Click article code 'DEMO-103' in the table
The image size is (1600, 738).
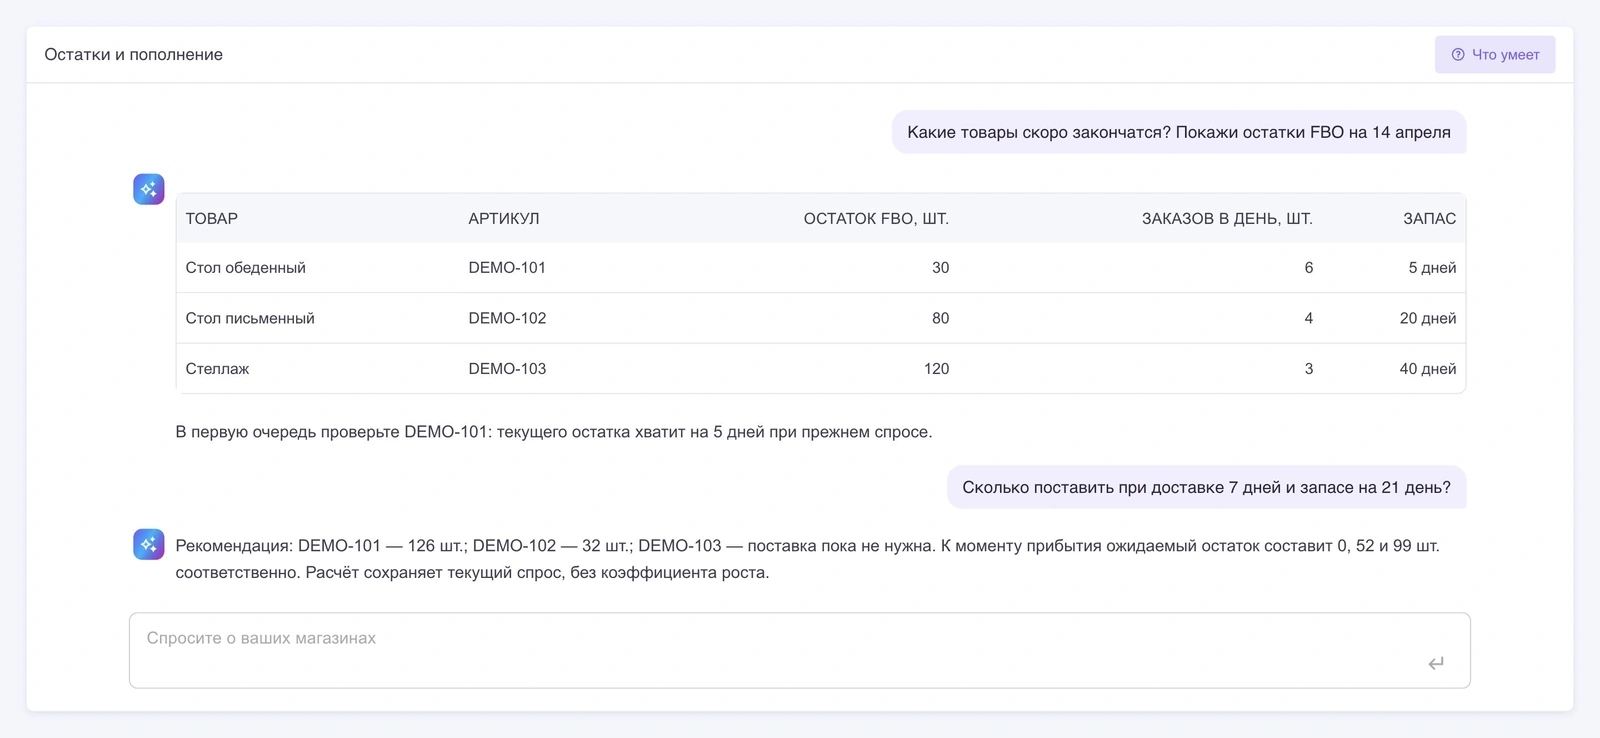tap(507, 369)
